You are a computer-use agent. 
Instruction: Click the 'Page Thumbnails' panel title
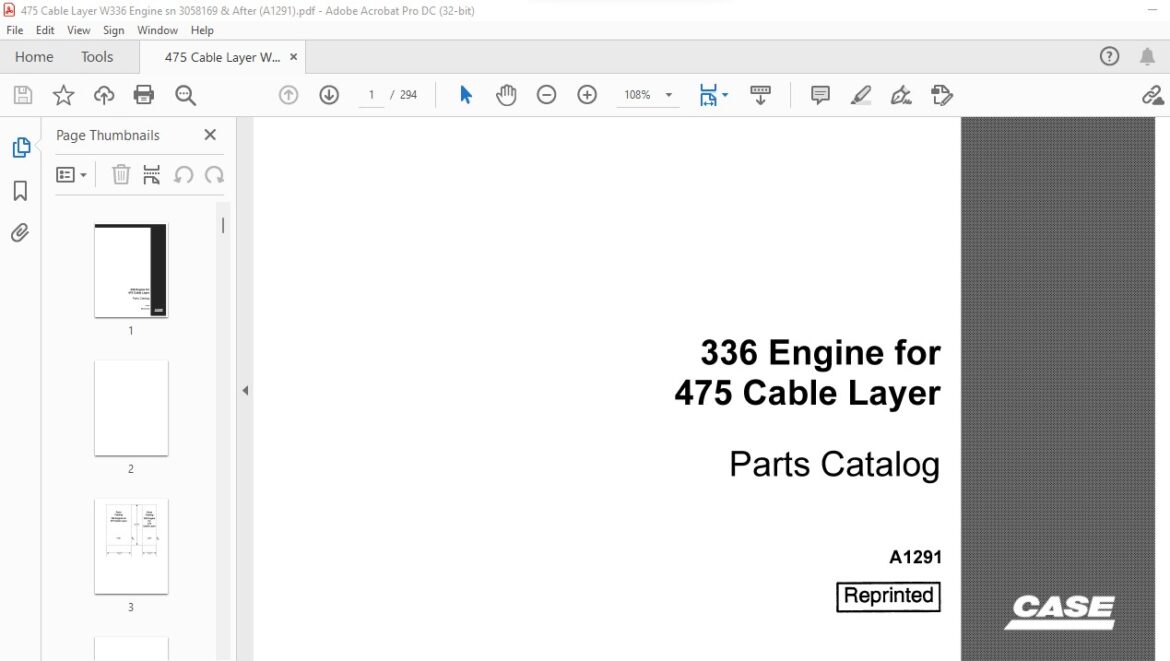tap(108, 135)
